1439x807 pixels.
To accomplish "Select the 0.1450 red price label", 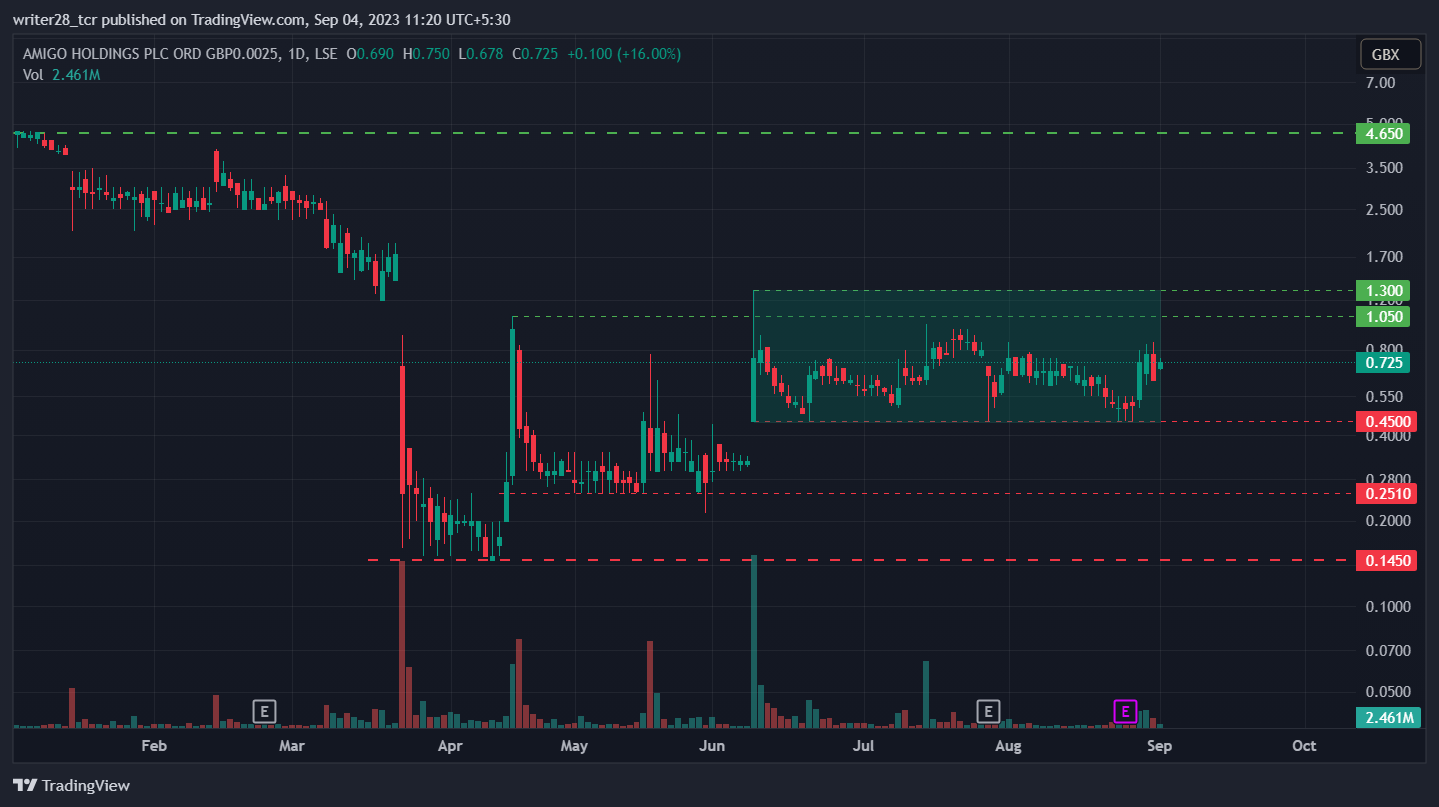I will coord(1386,561).
